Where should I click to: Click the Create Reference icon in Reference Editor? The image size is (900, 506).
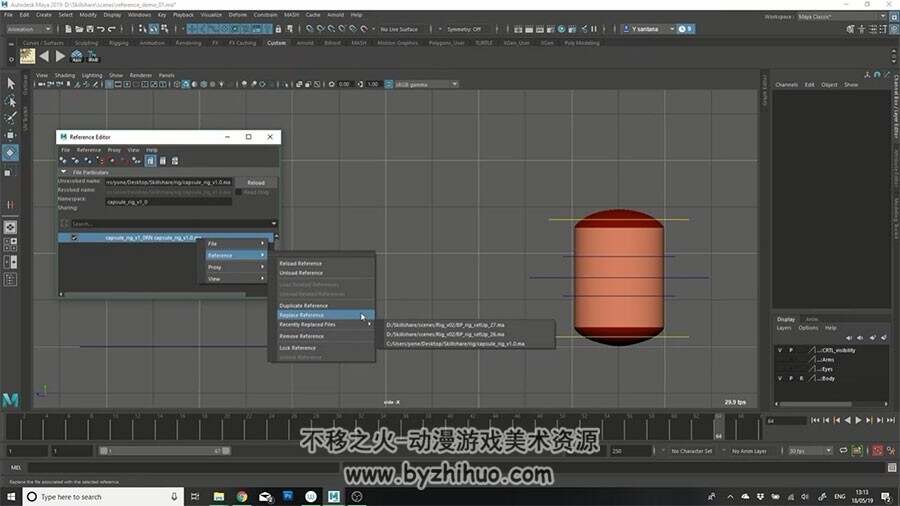tap(63, 161)
